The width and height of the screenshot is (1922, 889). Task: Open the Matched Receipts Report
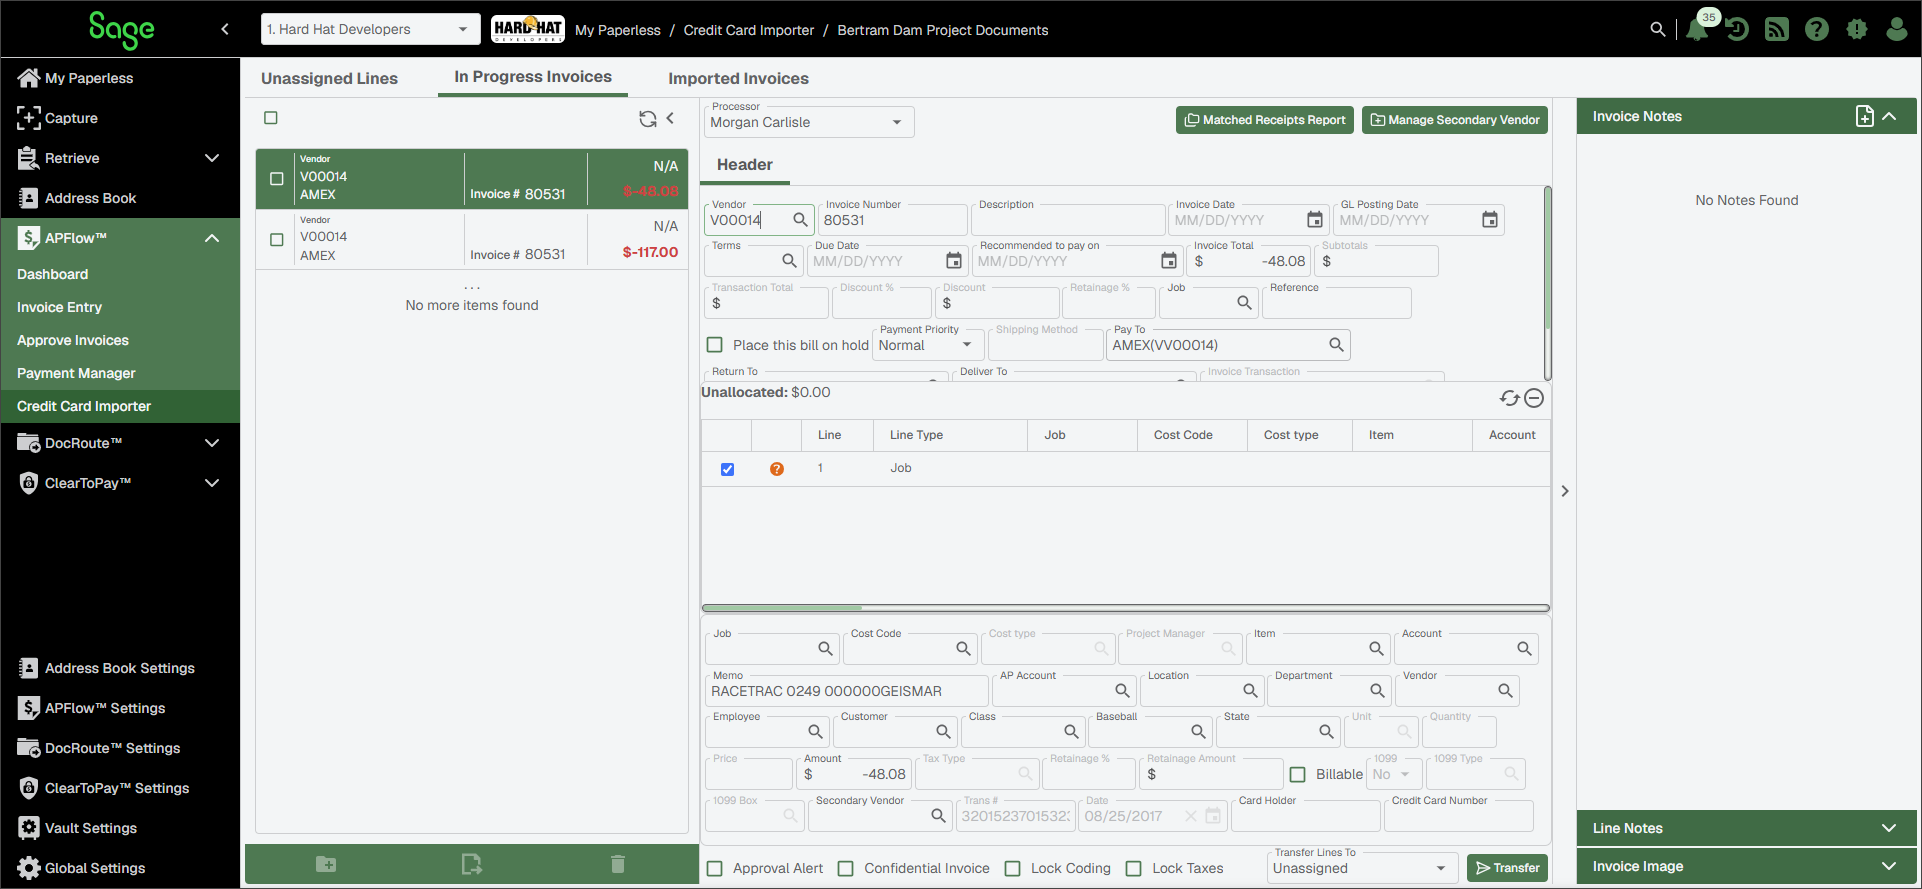point(1265,120)
